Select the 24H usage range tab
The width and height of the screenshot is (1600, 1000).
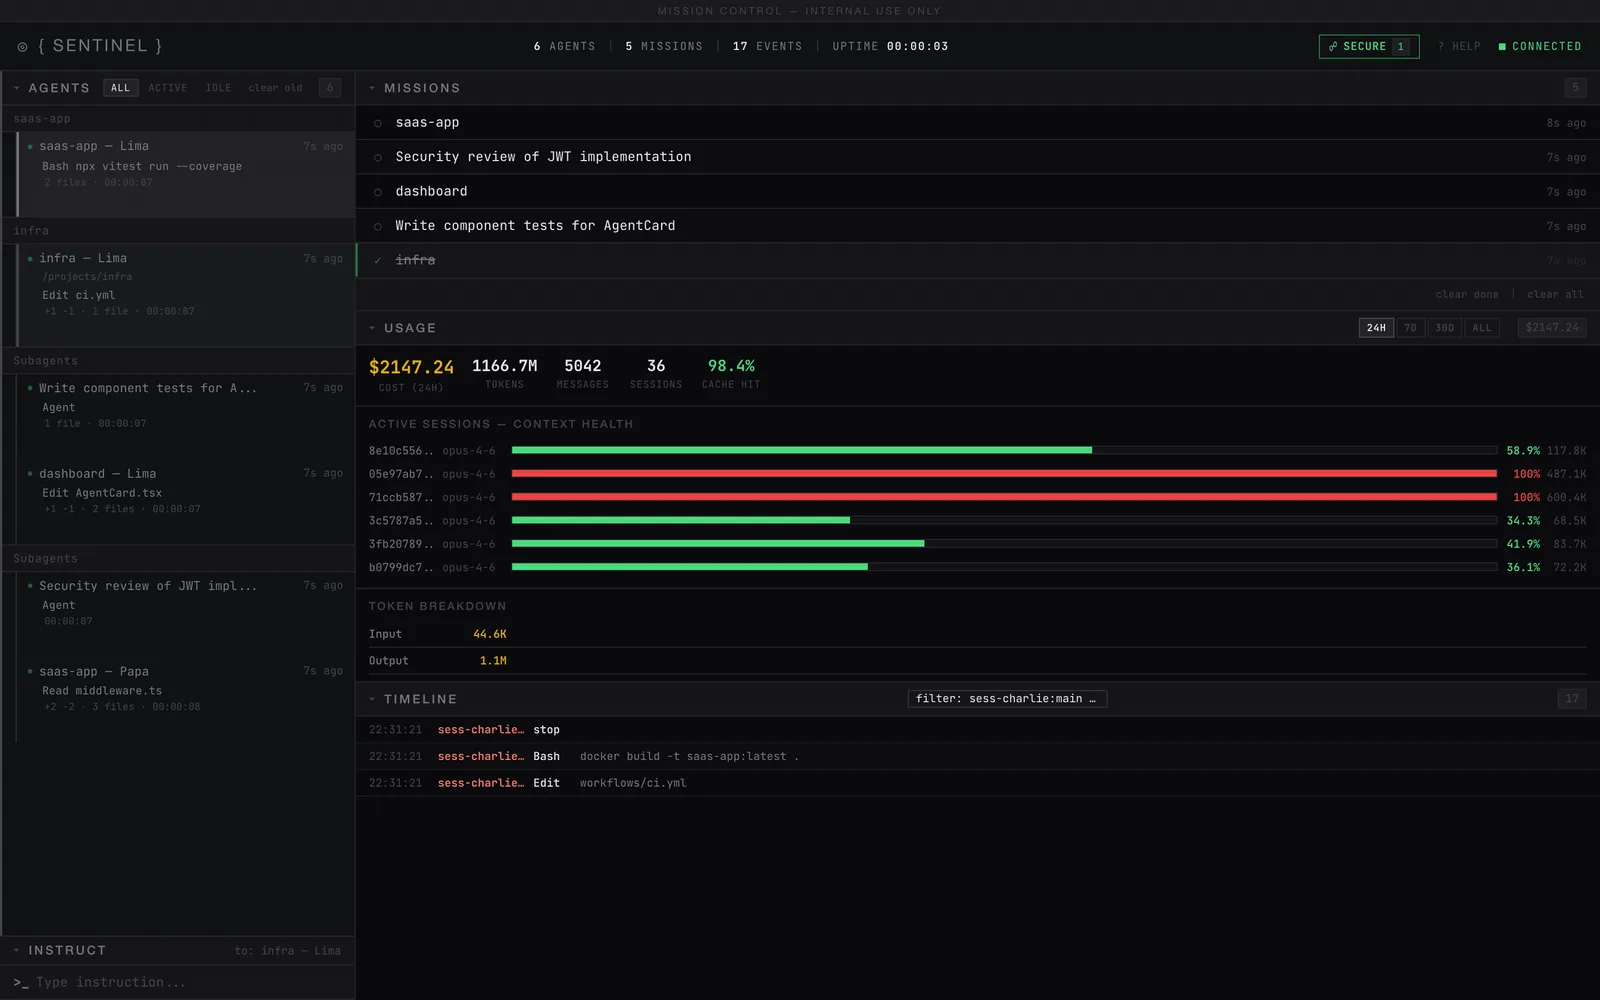click(1376, 328)
